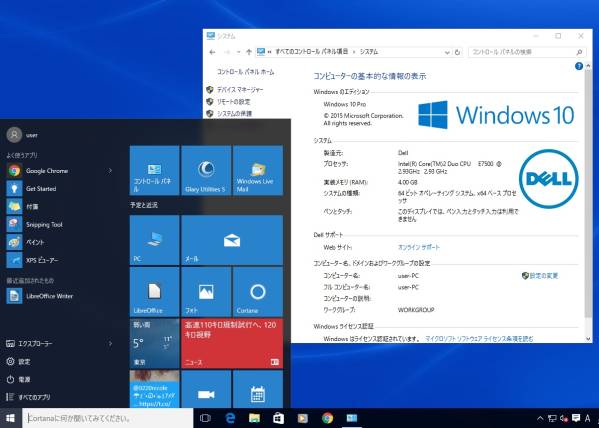This screenshot has width=599, height=428.
Task: Open the calendar tile
Action: [258, 389]
